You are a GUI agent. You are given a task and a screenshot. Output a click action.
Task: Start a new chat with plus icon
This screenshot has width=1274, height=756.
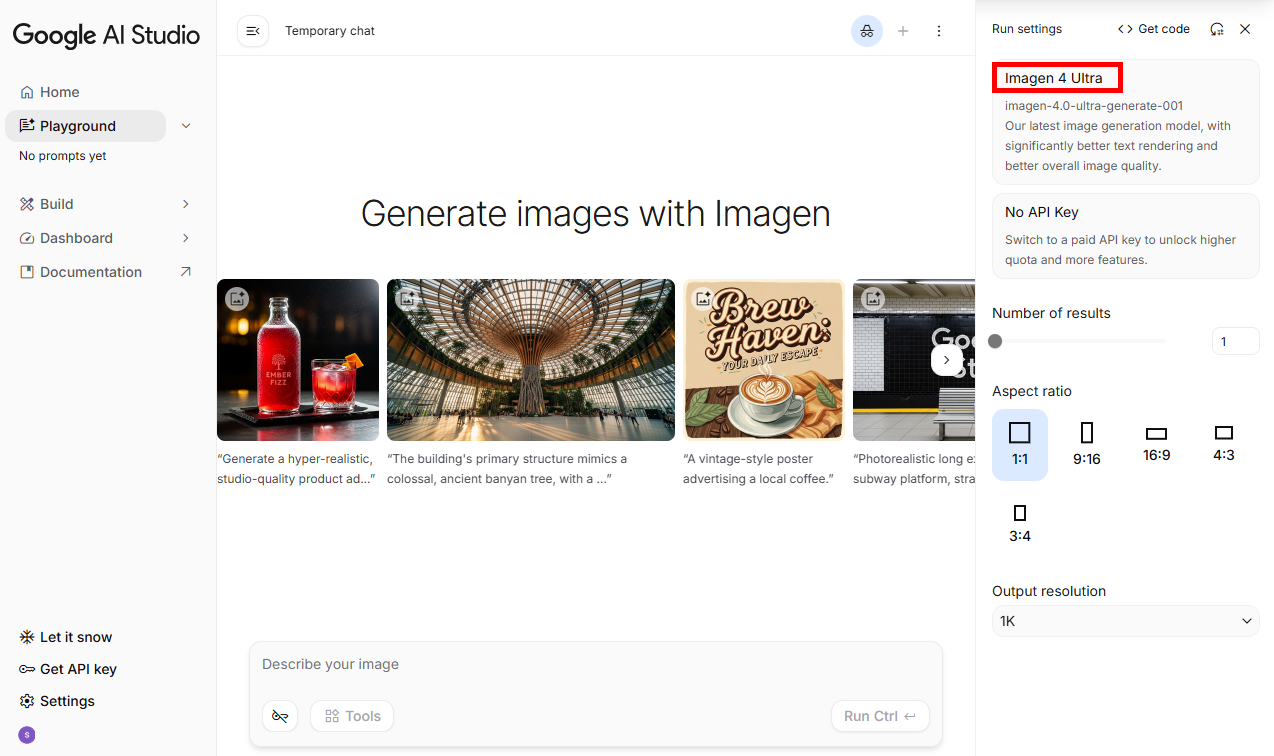pyautogui.click(x=903, y=31)
